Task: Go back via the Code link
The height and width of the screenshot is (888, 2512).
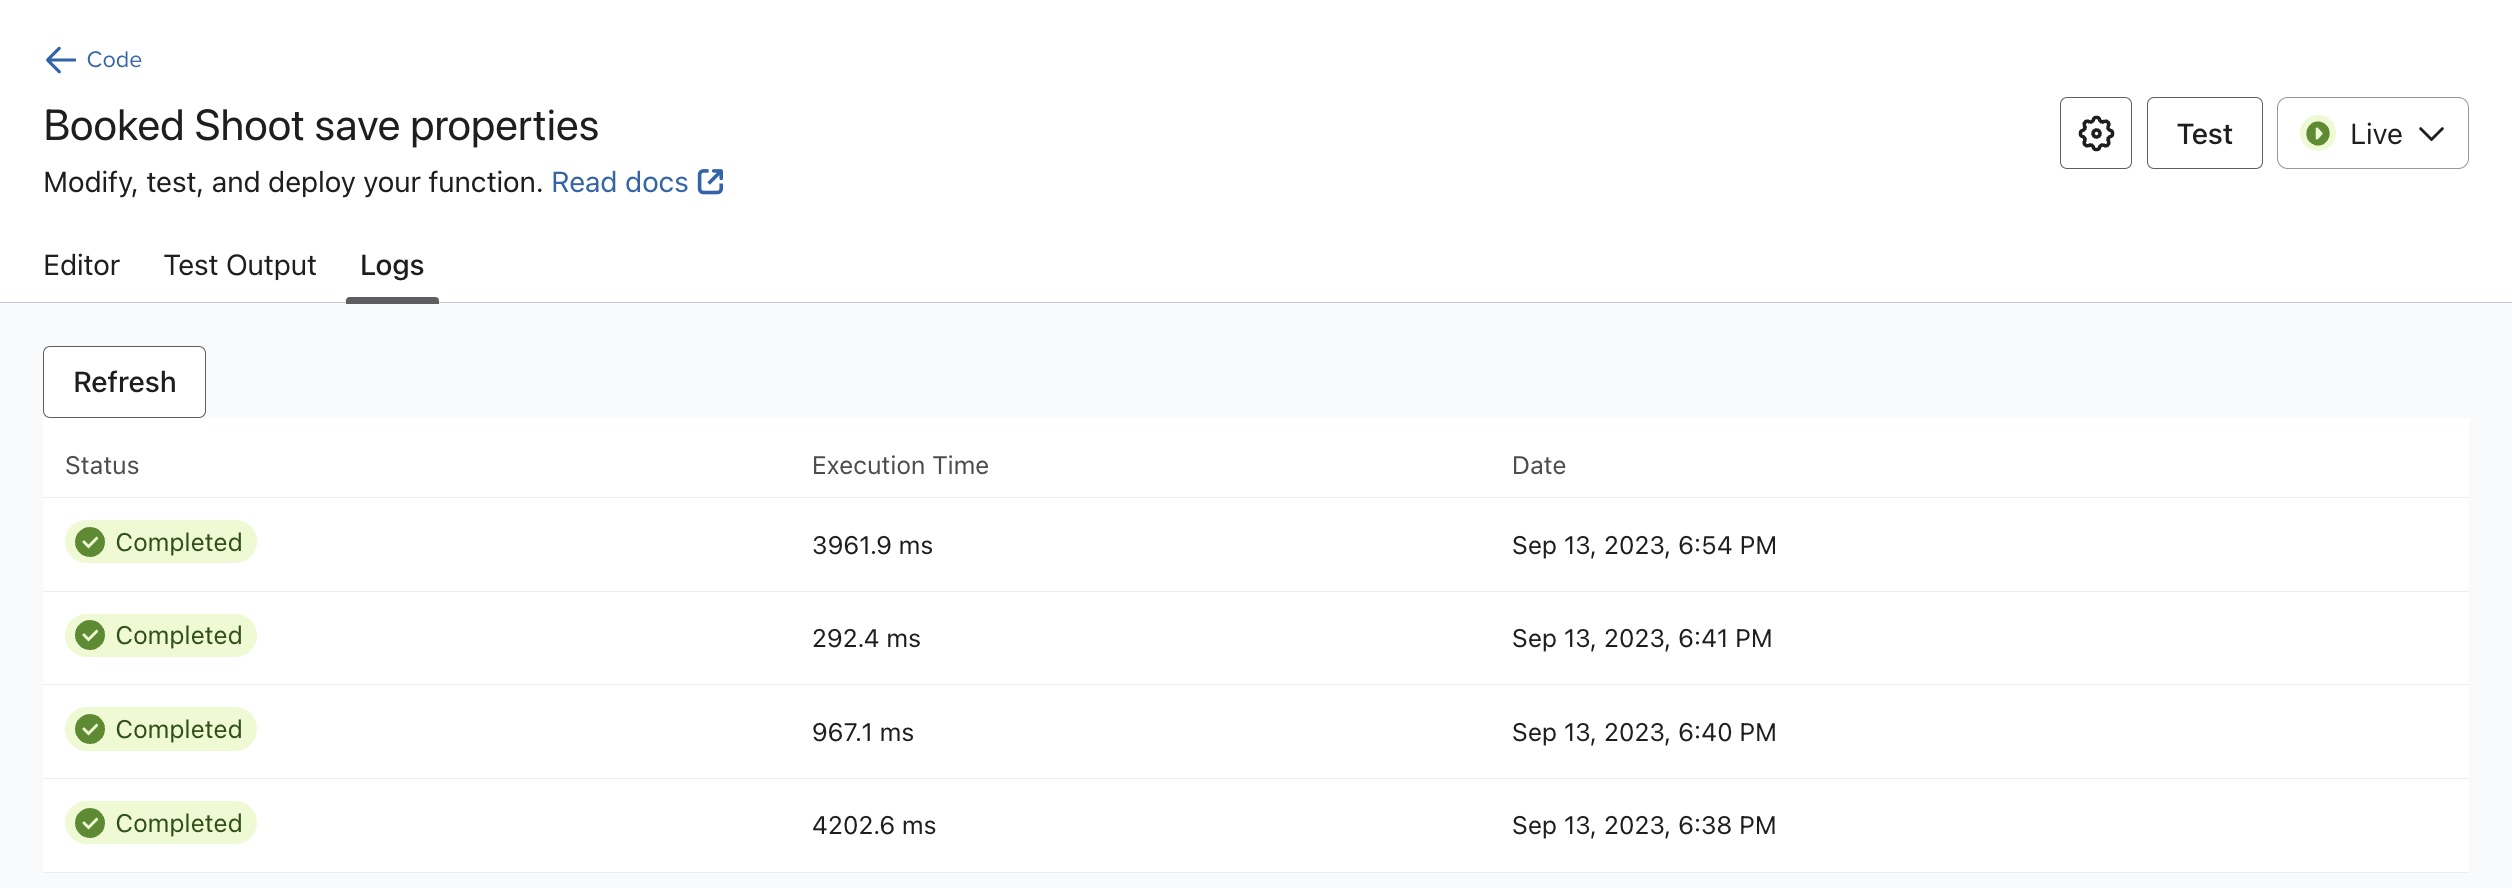Action: [114, 60]
